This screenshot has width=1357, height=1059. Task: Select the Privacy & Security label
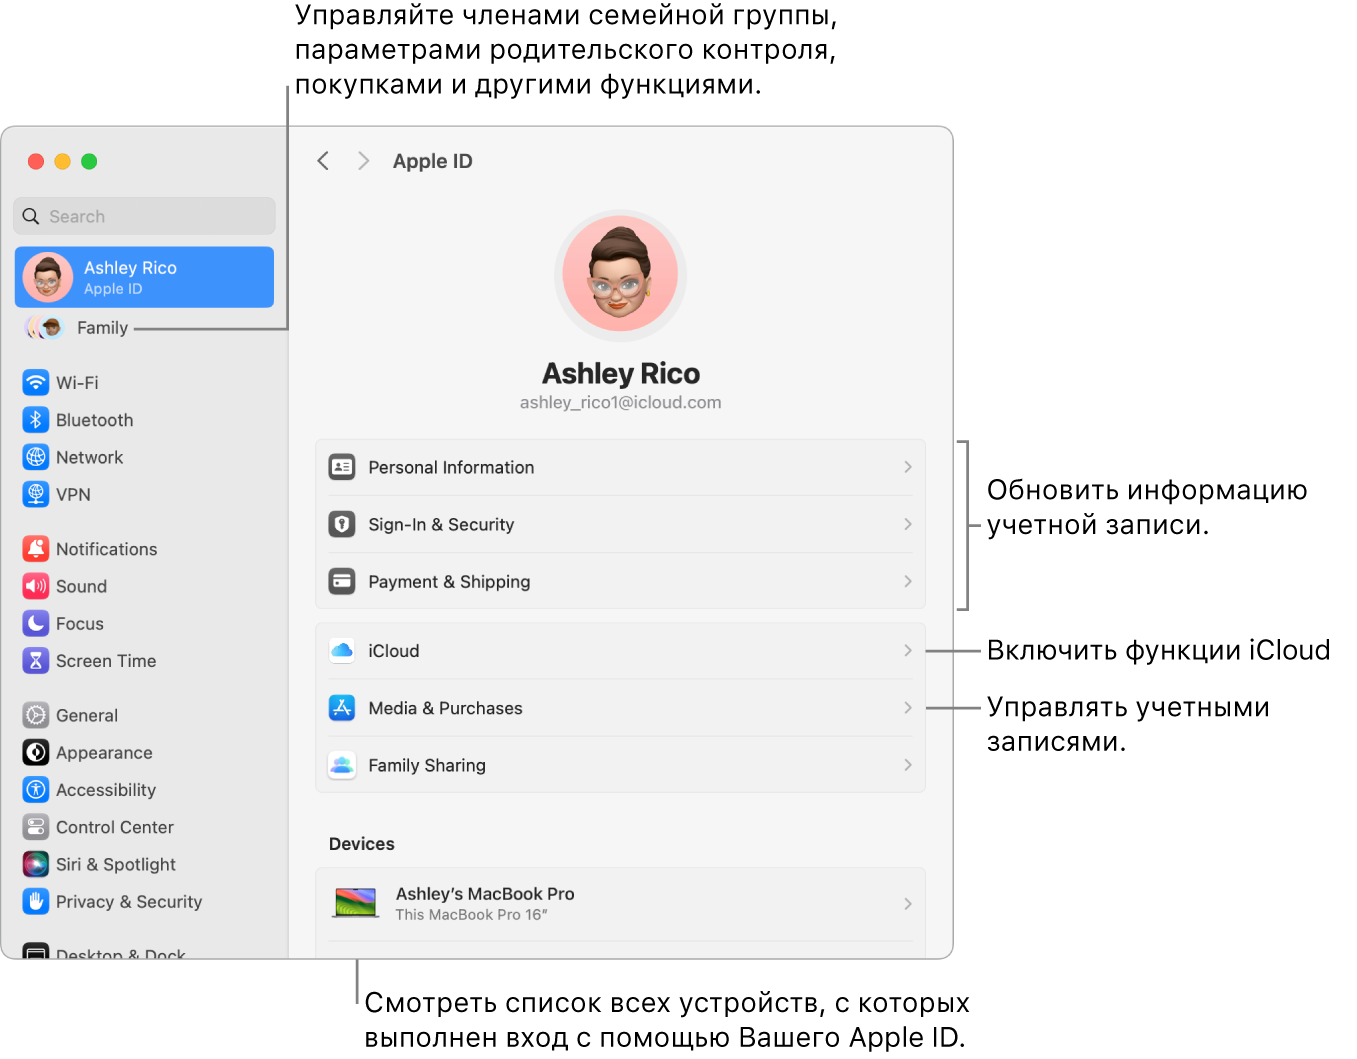click(129, 902)
